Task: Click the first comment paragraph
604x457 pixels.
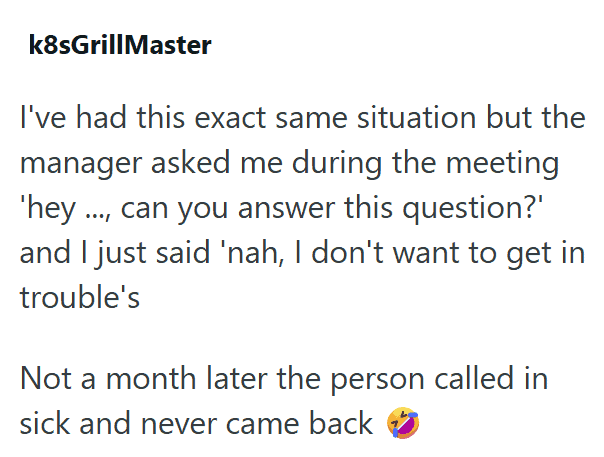Action: point(300,207)
